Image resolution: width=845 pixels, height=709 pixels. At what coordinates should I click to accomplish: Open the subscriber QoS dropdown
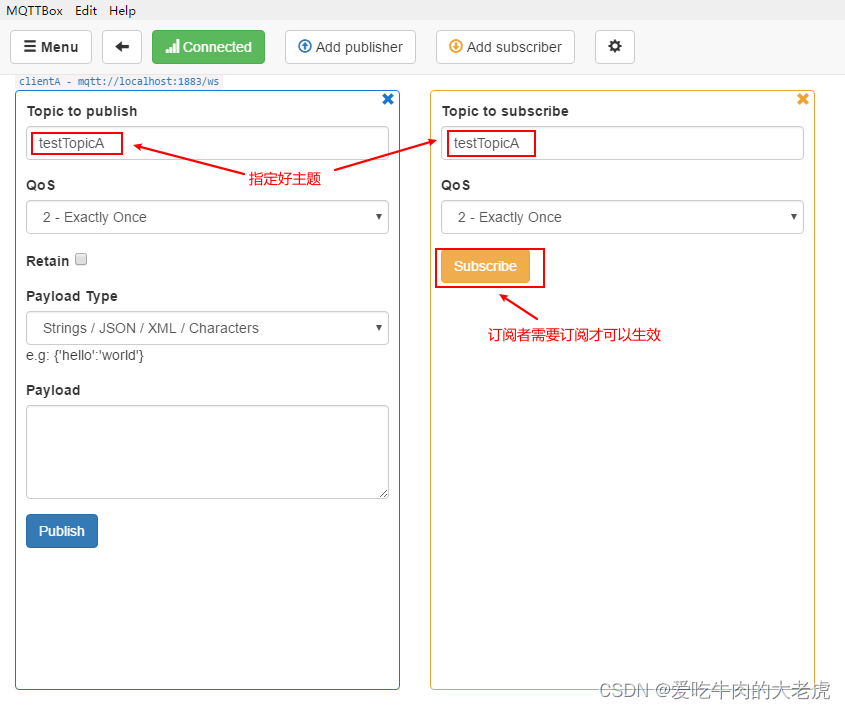622,217
